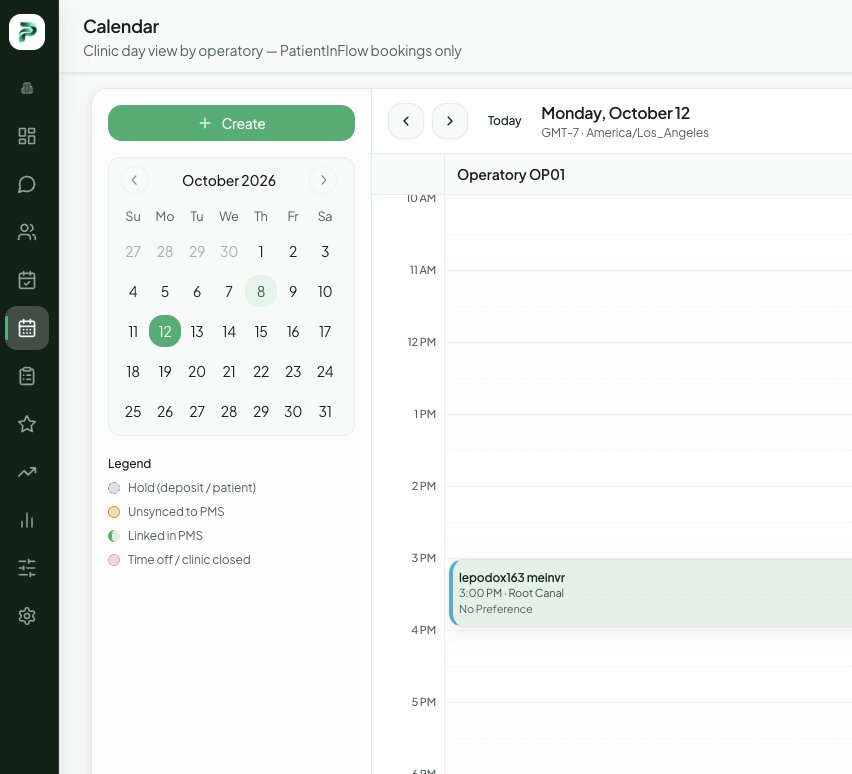This screenshot has height=774, width=852.
Task: Open the bar chart analytics icon
Action: (x=27, y=520)
